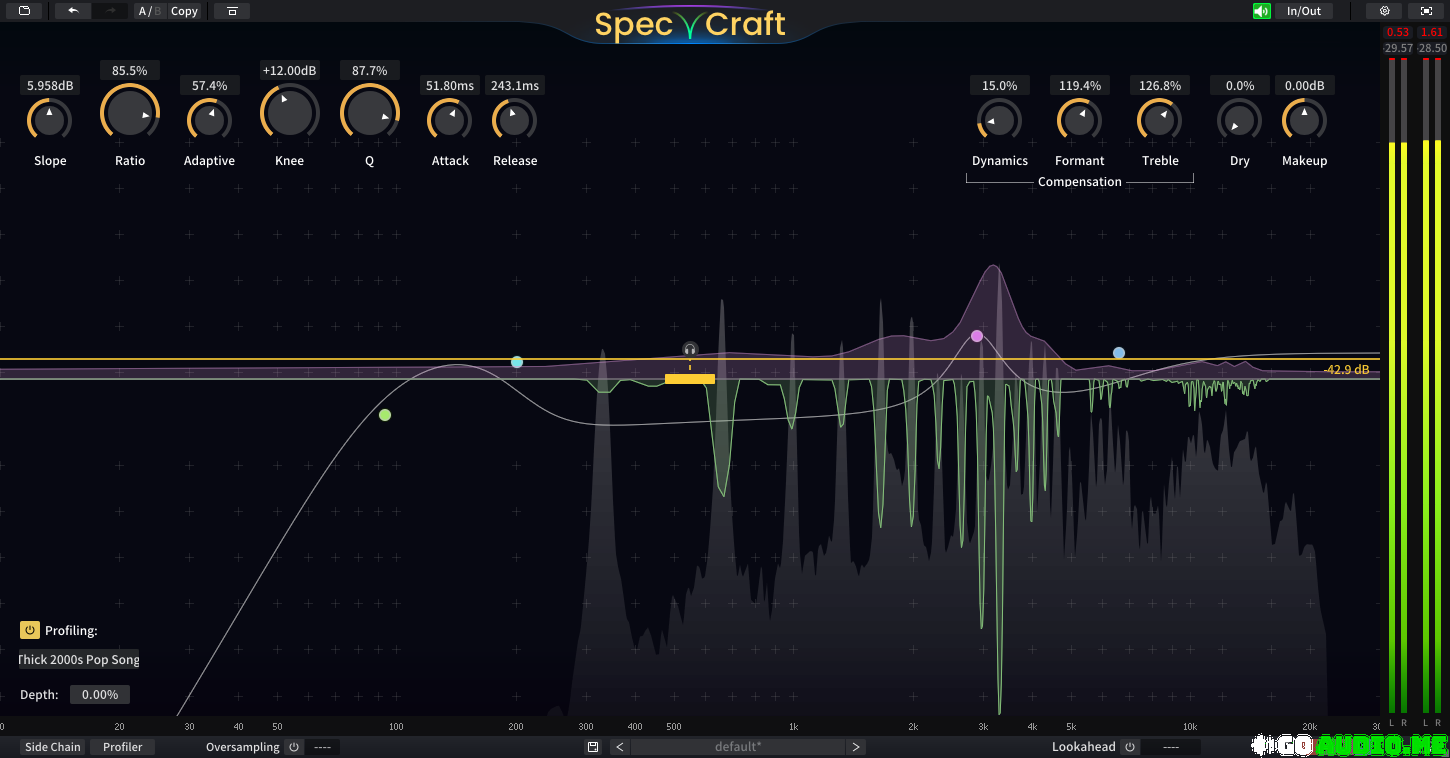Click the undo arrow icon
Screen dimensions: 1450x758
[x=73, y=11]
